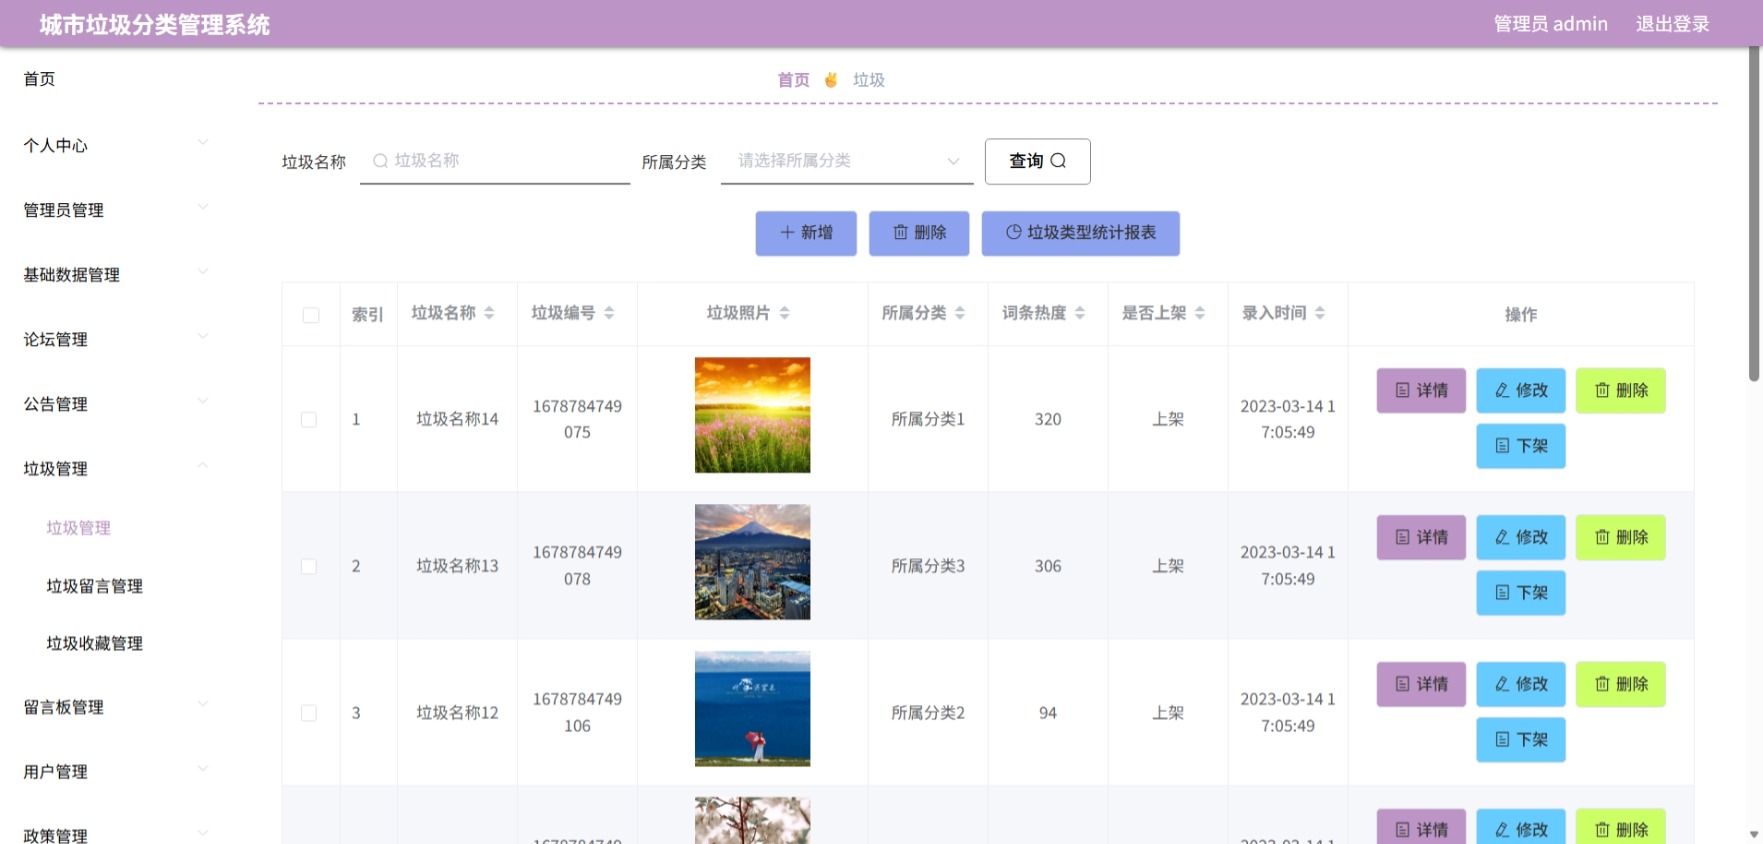Click the 所属分类2 cell
Screen dimensions: 1763x844
pyautogui.click(x=928, y=713)
